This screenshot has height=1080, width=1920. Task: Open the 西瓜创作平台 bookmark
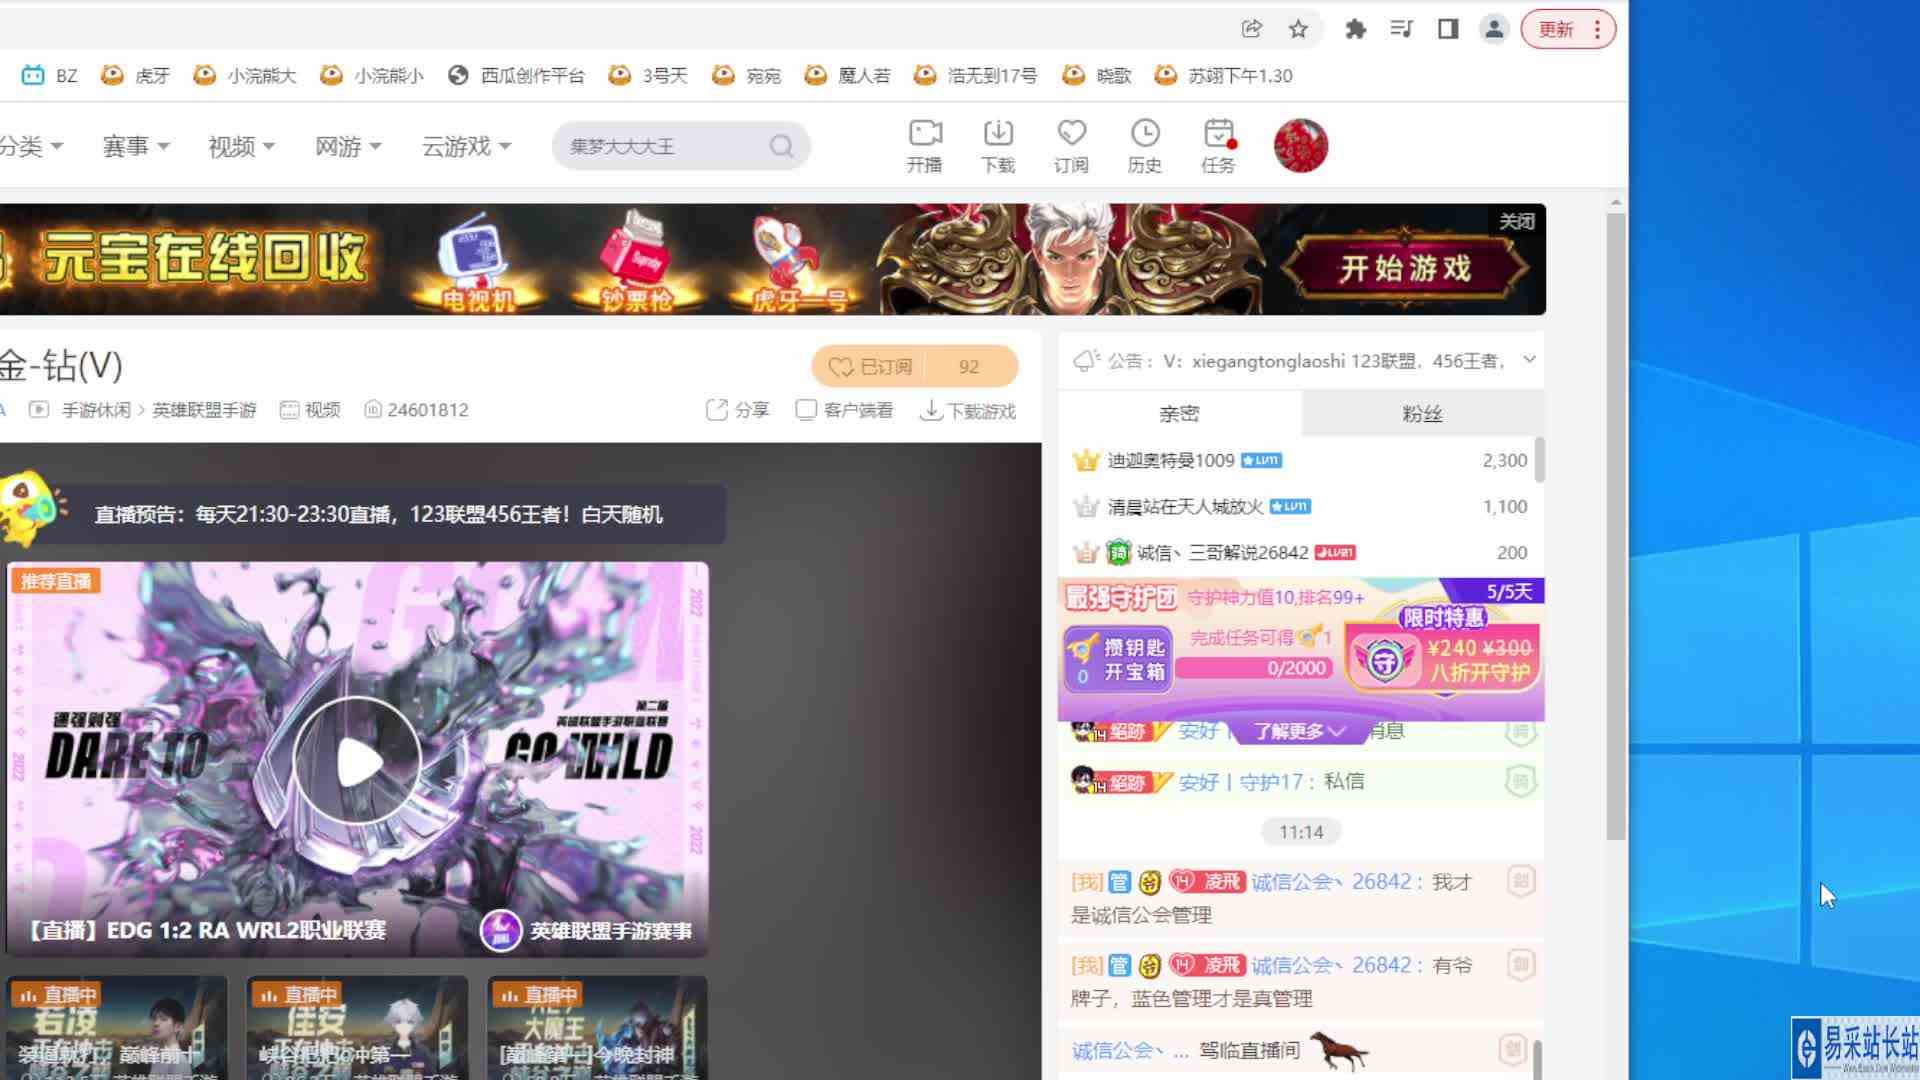pos(516,75)
